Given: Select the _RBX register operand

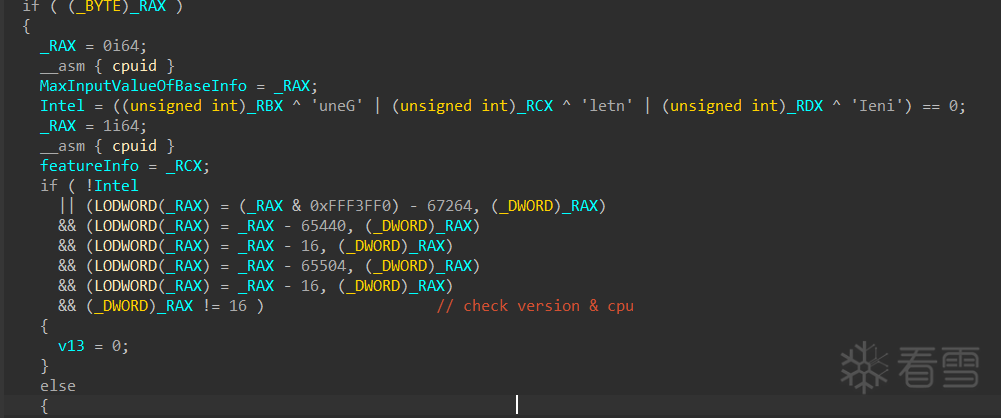Looking at the screenshot, I should [x=229, y=106].
